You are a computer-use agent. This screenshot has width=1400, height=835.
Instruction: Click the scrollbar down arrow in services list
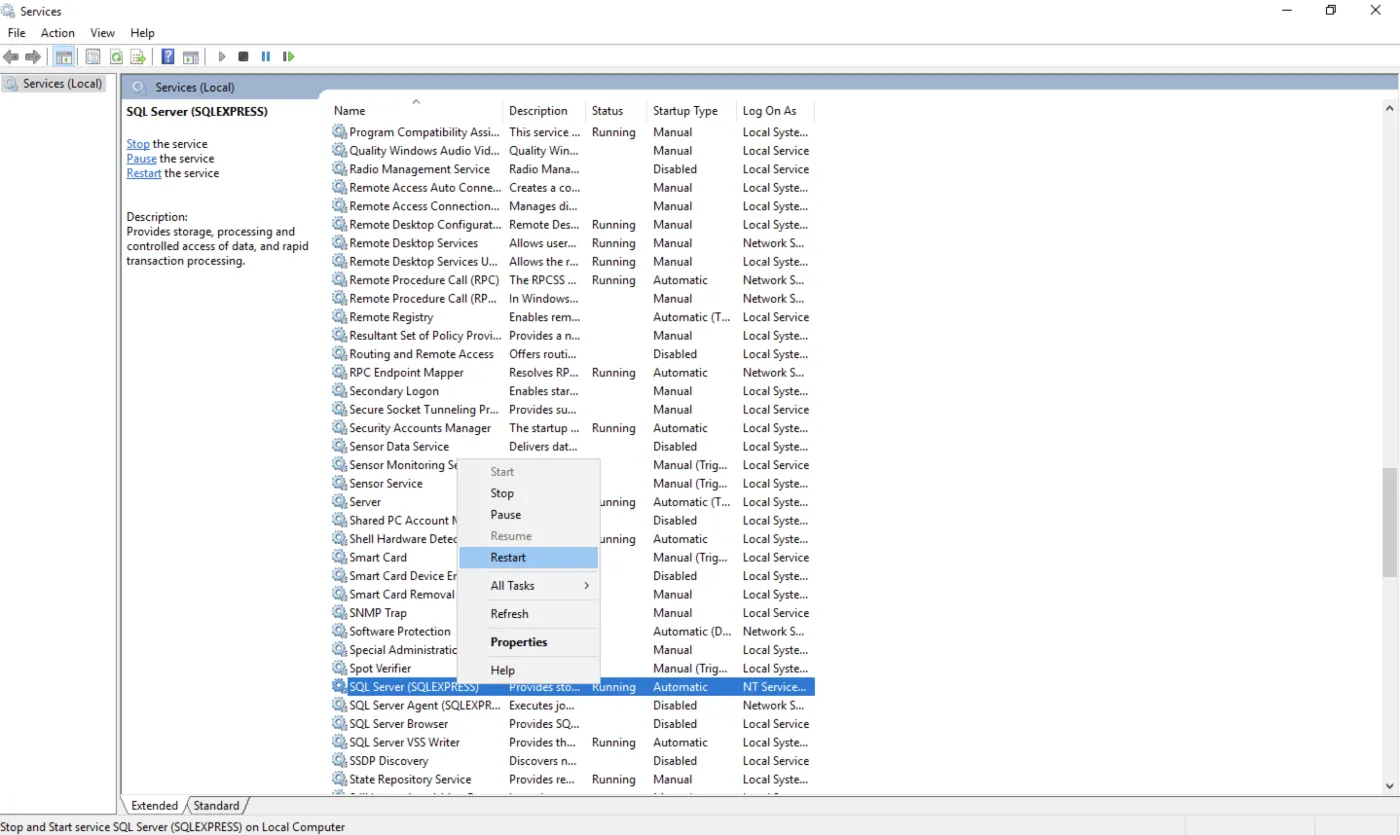pyautogui.click(x=1389, y=785)
